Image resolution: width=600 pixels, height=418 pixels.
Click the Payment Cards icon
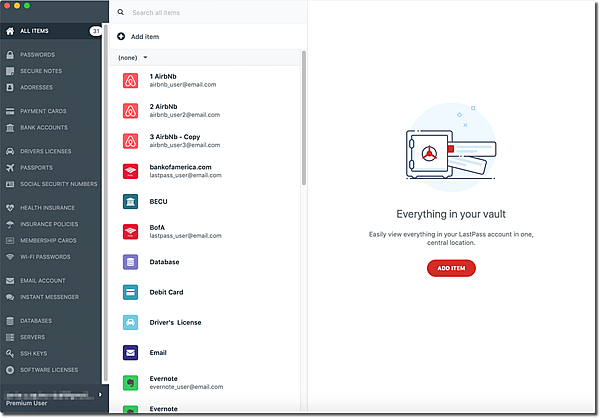click(10, 111)
